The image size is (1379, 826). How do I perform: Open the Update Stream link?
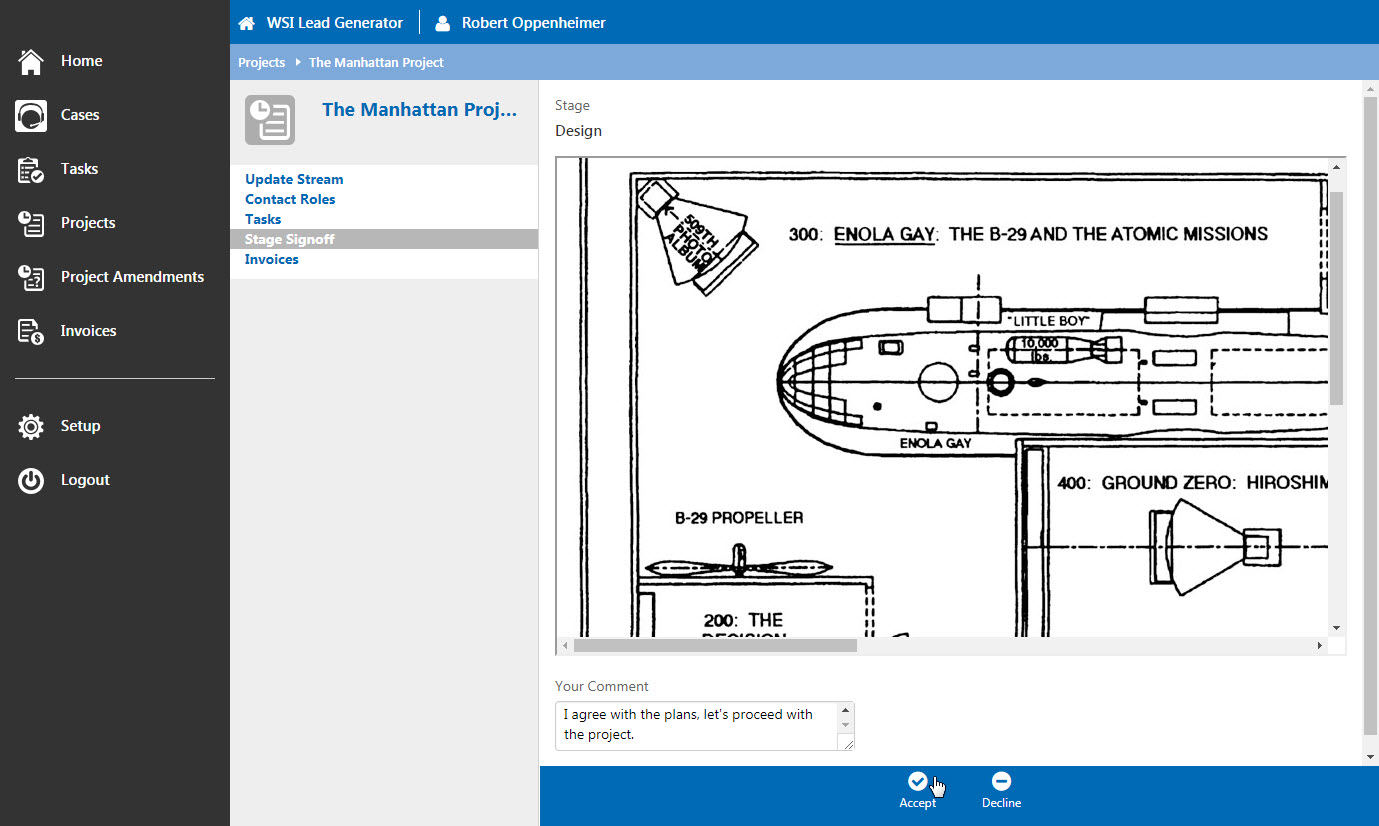[x=294, y=179]
